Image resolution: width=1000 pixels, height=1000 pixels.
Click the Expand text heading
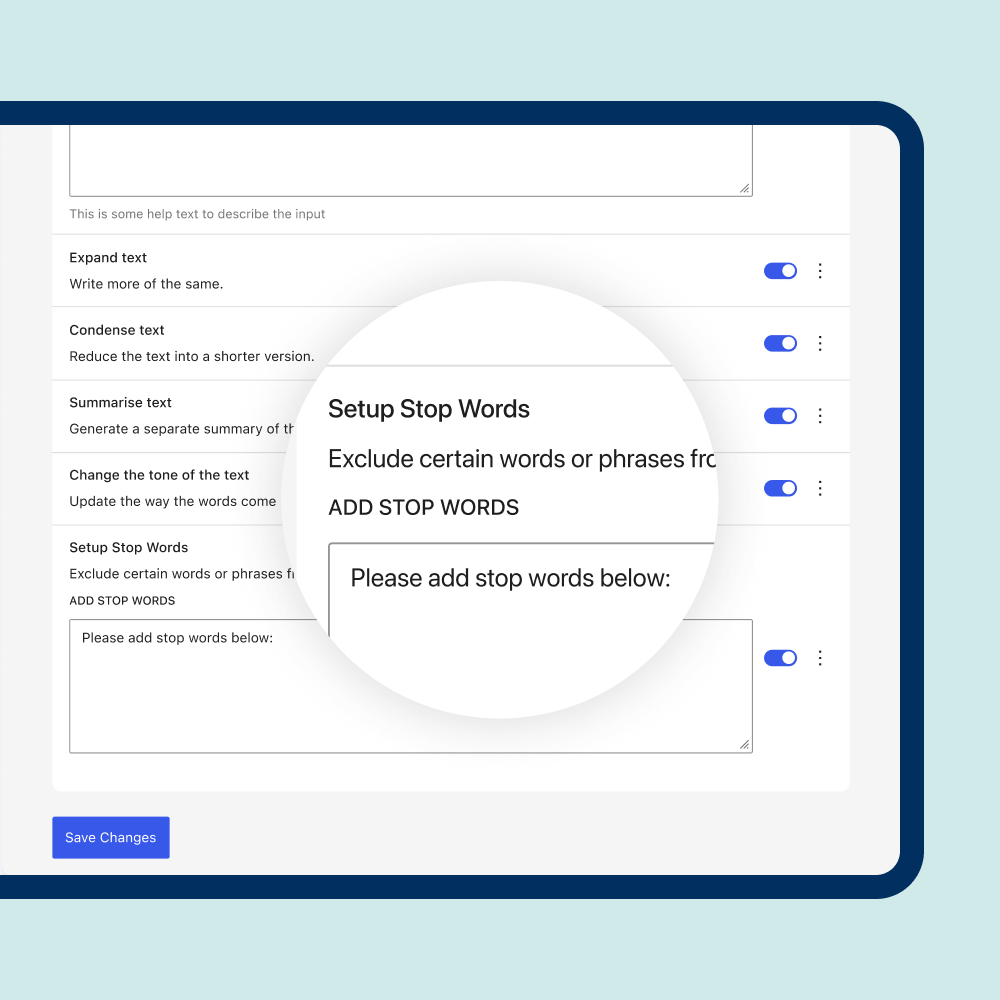[x=108, y=258]
